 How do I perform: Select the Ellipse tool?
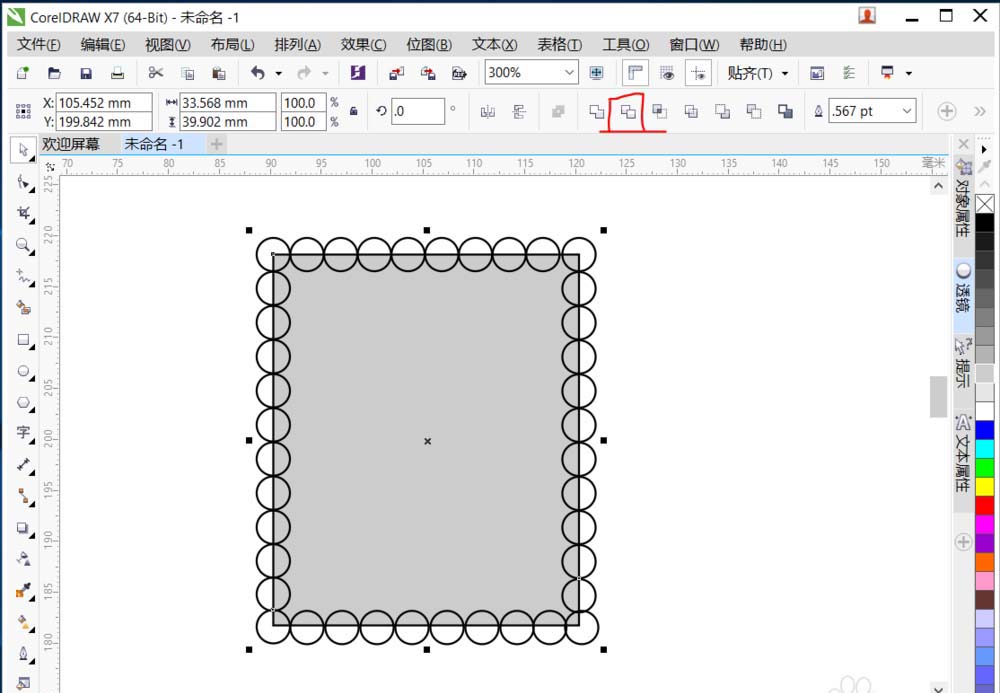(x=24, y=372)
